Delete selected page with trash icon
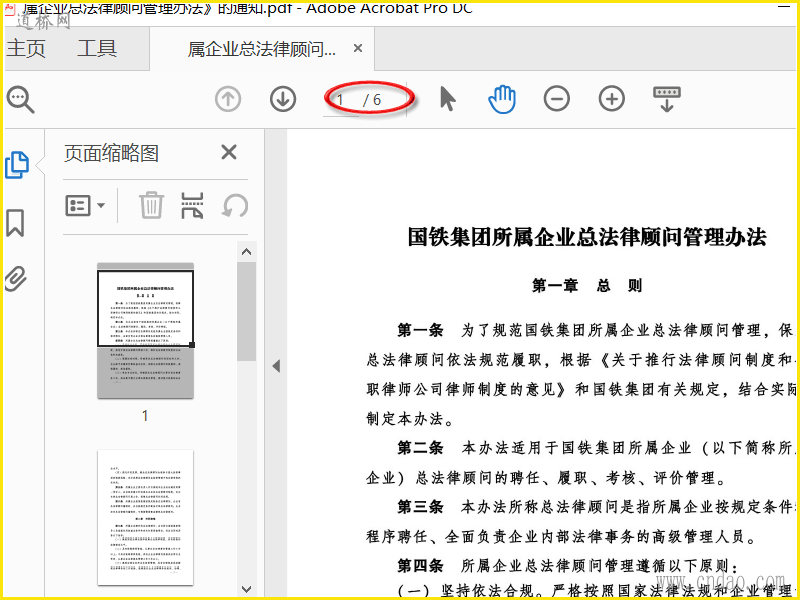Viewport: 800px width, 600px height. [152, 205]
